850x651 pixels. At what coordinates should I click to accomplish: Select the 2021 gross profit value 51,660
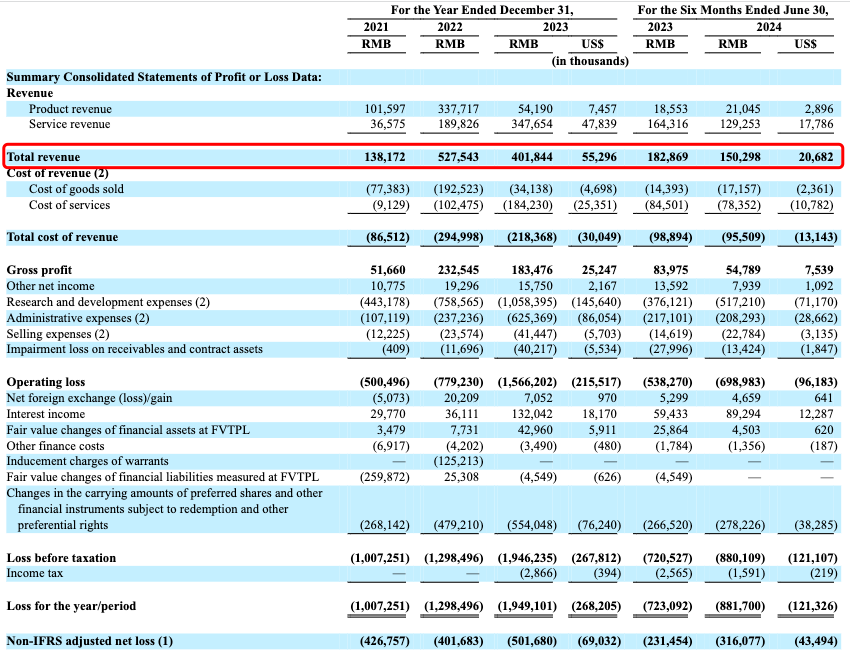click(x=385, y=270)
